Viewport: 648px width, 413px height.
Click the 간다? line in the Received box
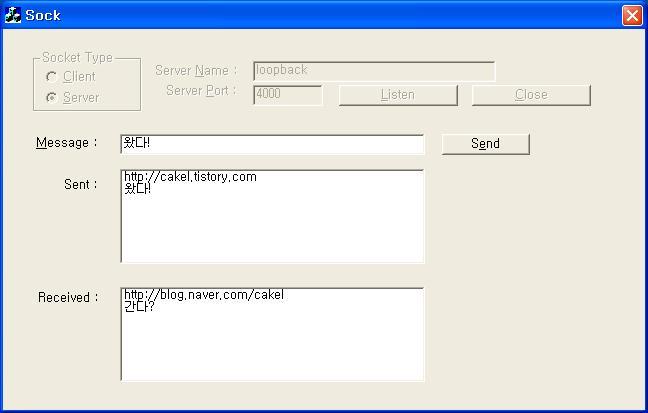139,307
